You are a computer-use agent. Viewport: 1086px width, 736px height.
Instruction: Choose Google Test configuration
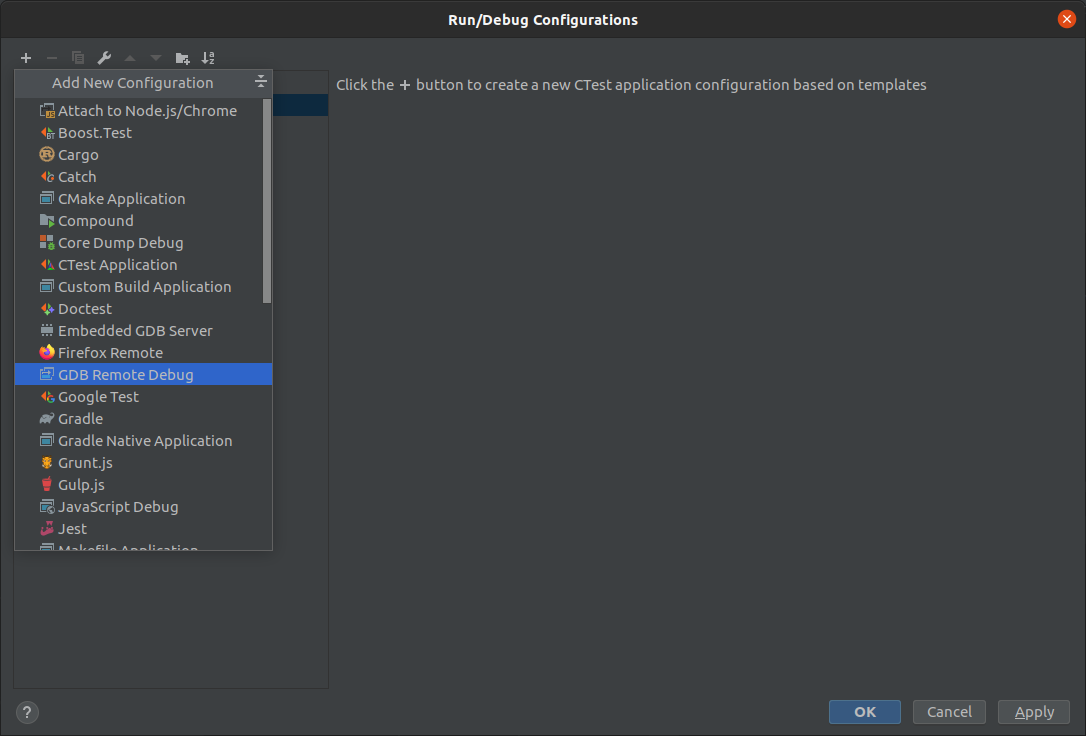143,397
